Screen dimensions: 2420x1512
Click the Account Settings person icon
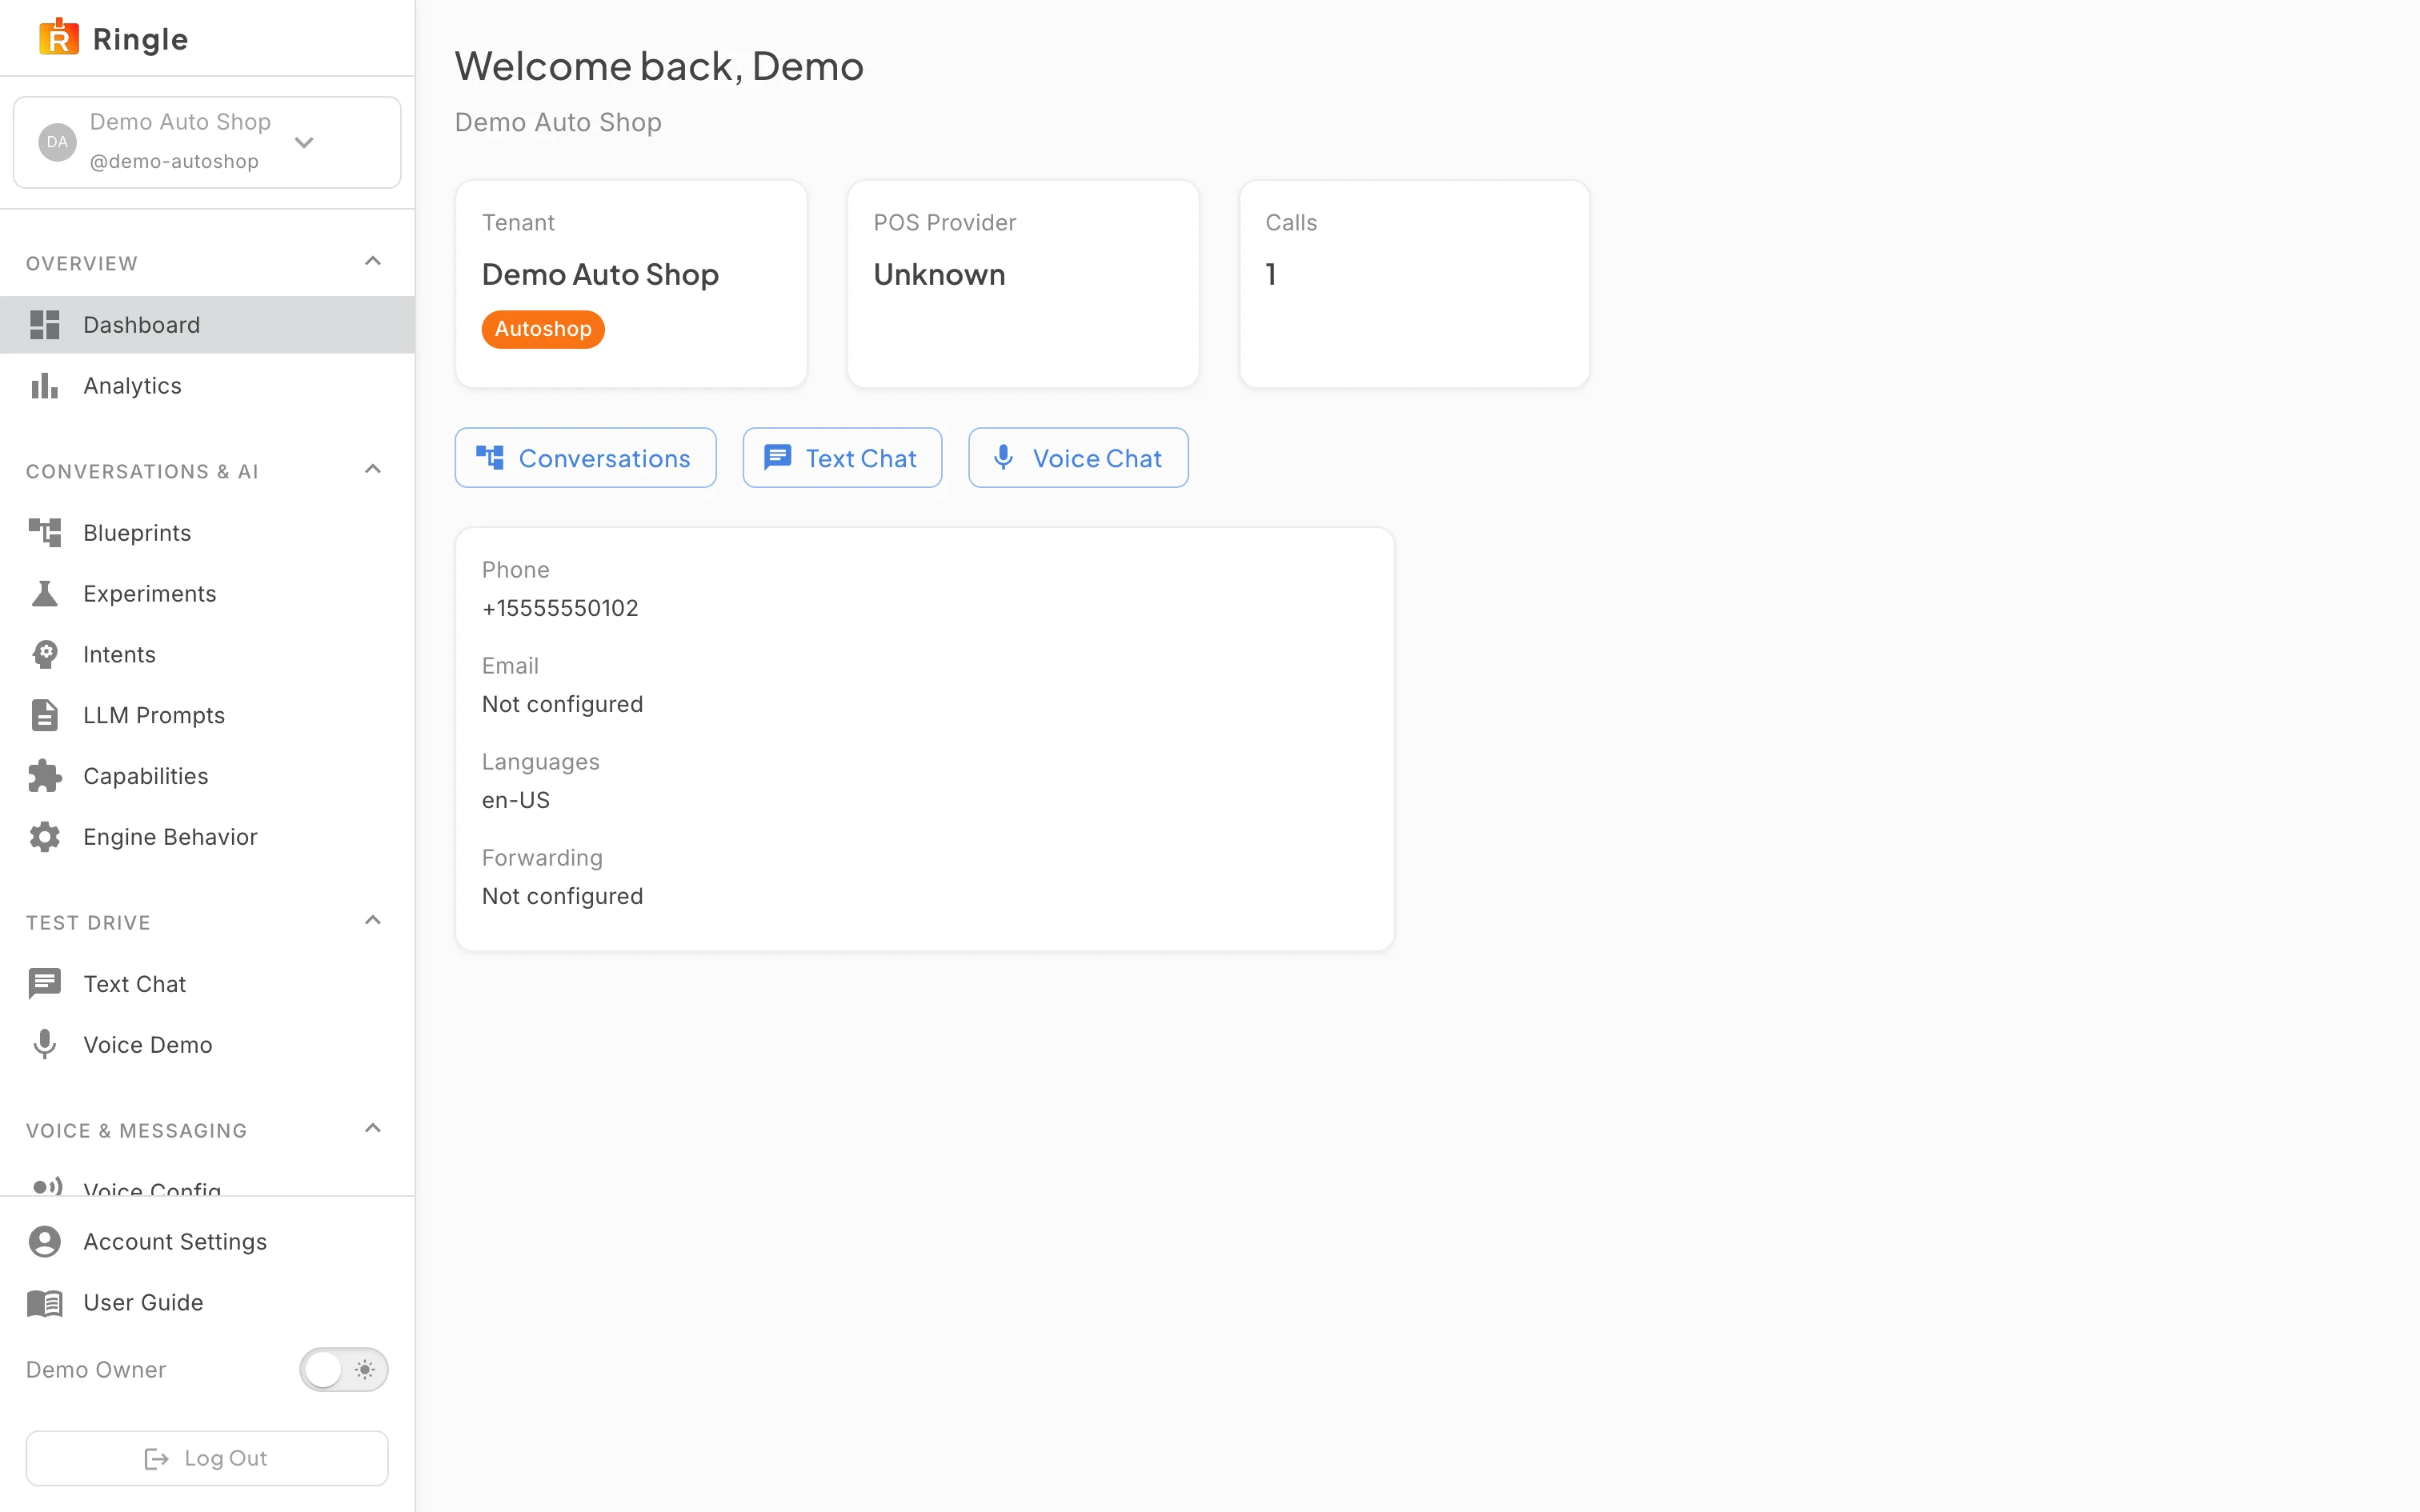click(x=45, y=1242)
